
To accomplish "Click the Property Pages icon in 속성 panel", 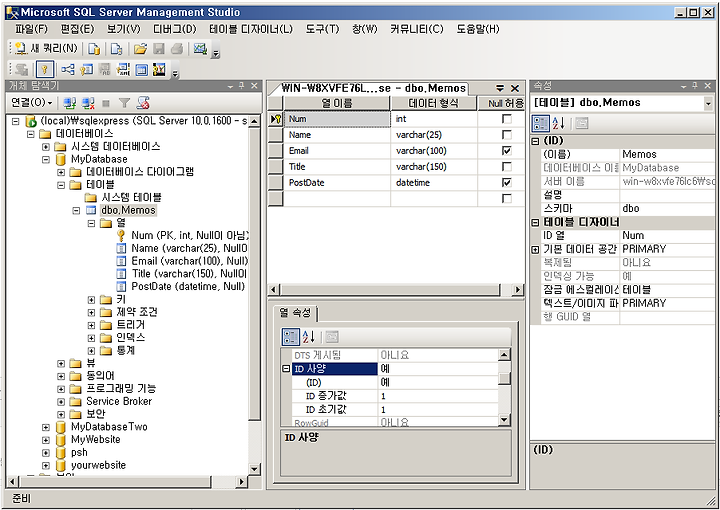I will coord(582,123).
